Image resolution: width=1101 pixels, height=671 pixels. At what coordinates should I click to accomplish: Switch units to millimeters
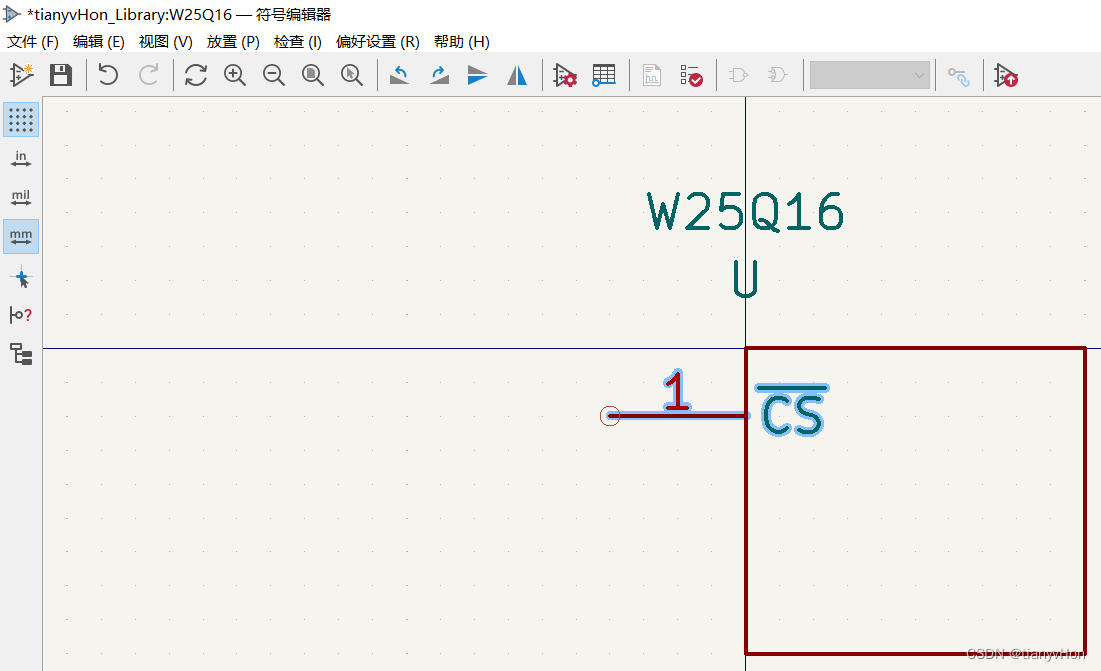(x=21, y=236)
